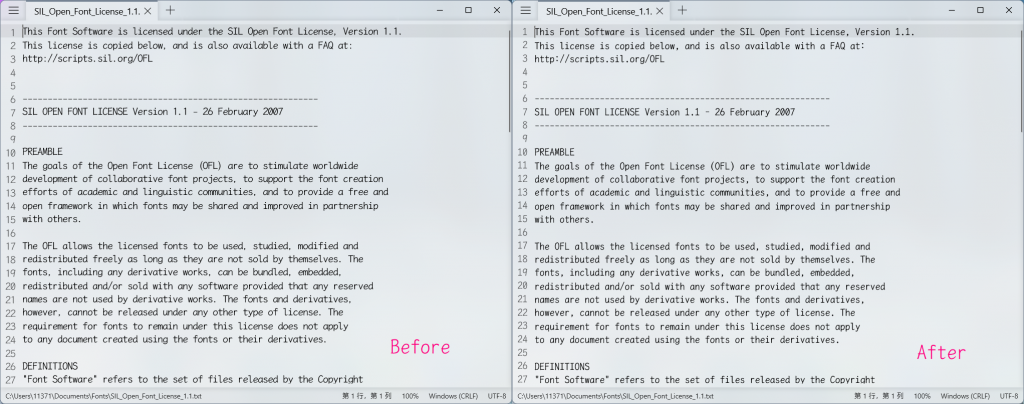The height and width of the screenshot is (404, 1024).
Task: Minimize the right Notepad window
Action: (952, 10)
